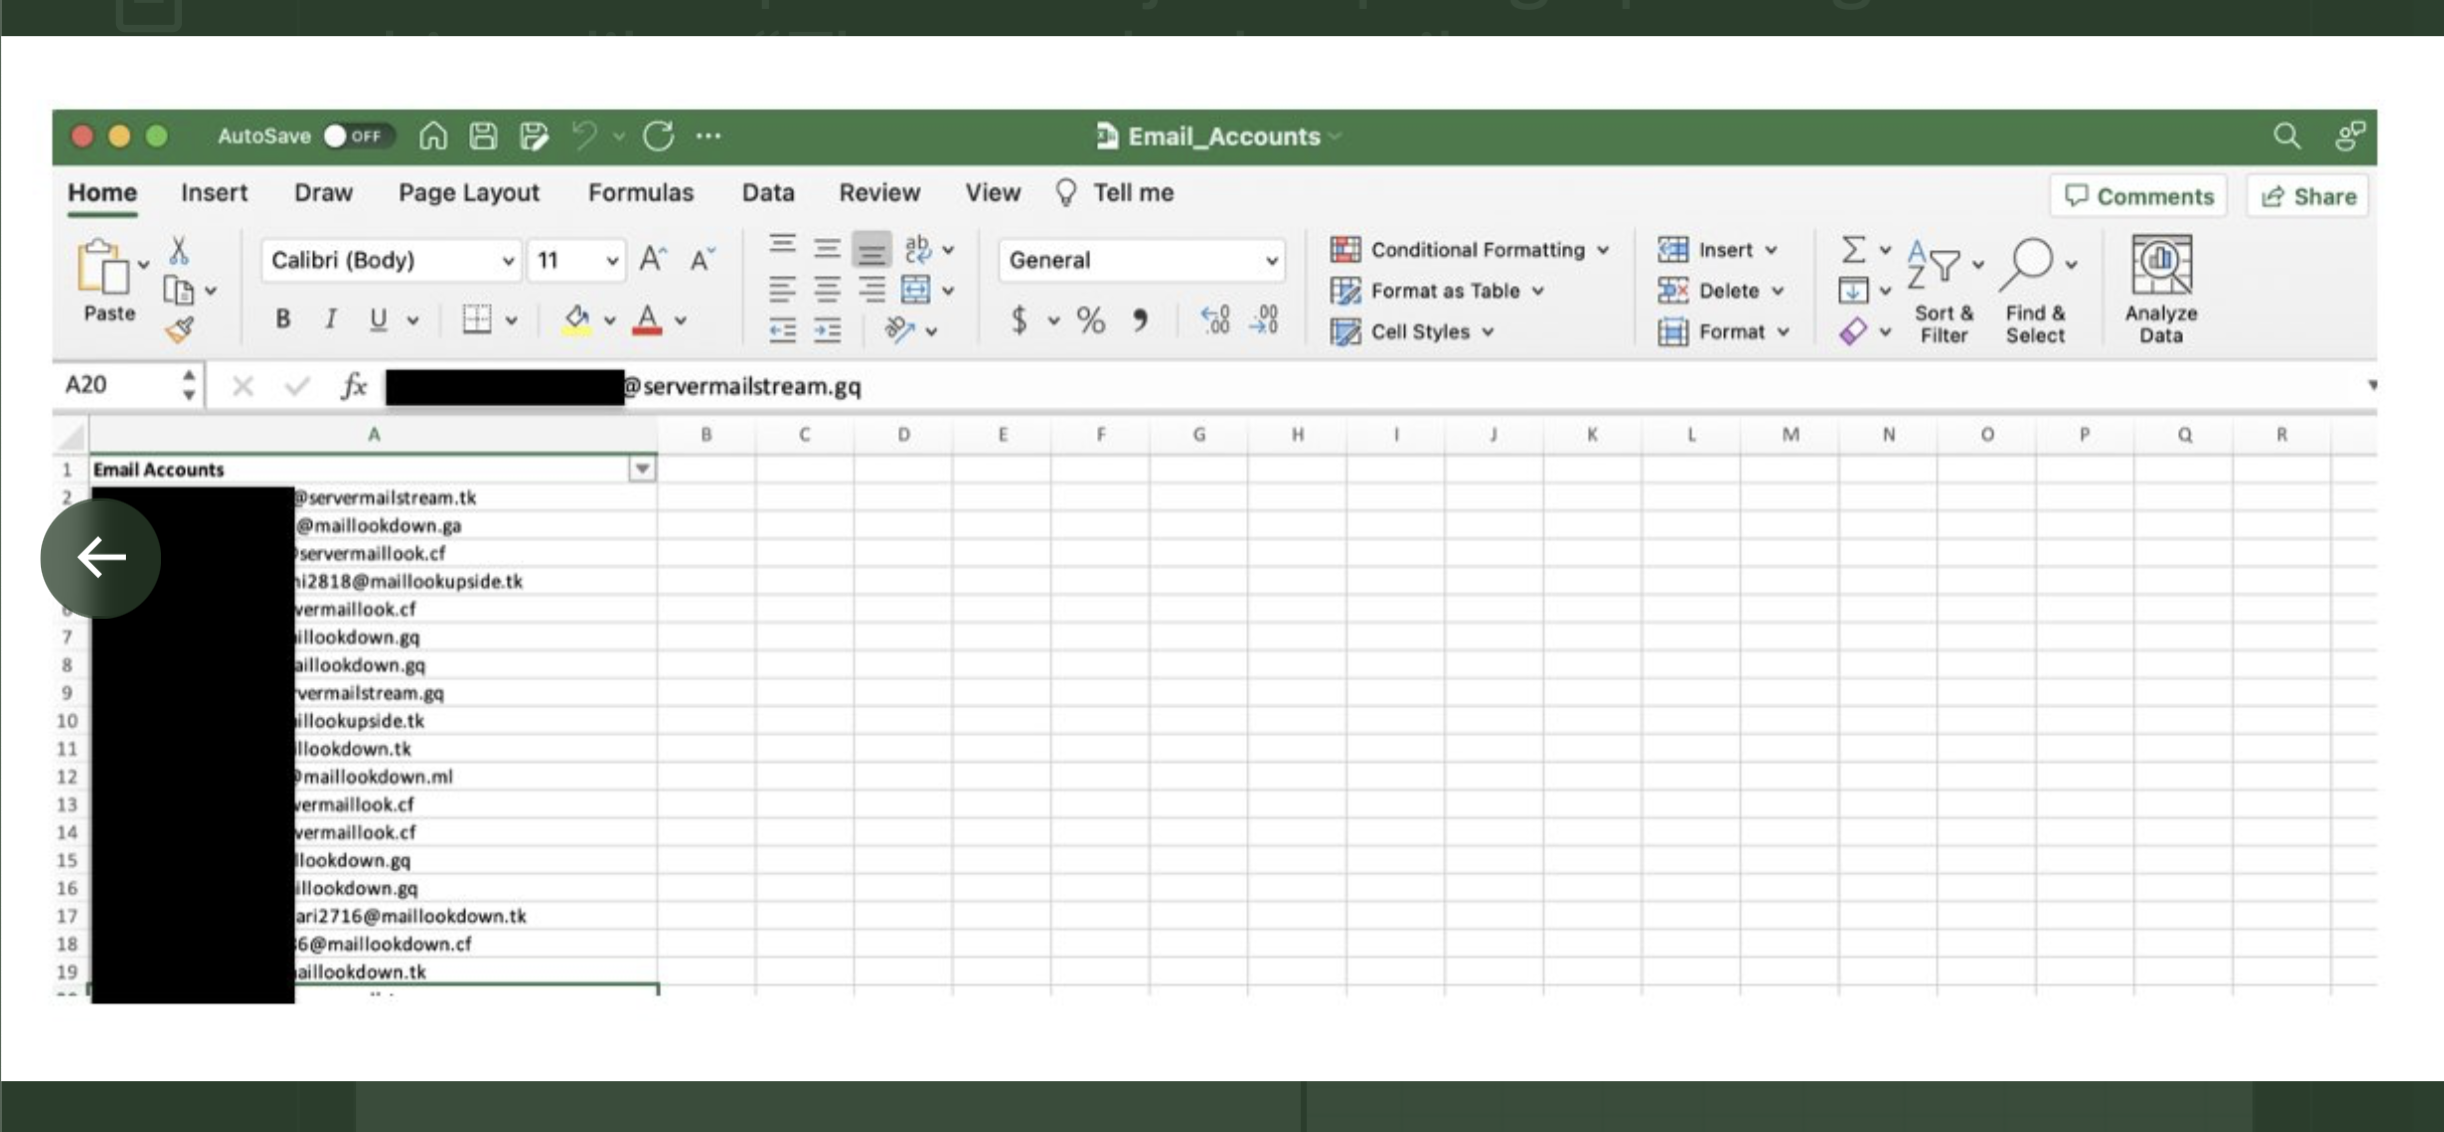Click the Undo arrow

585,135
